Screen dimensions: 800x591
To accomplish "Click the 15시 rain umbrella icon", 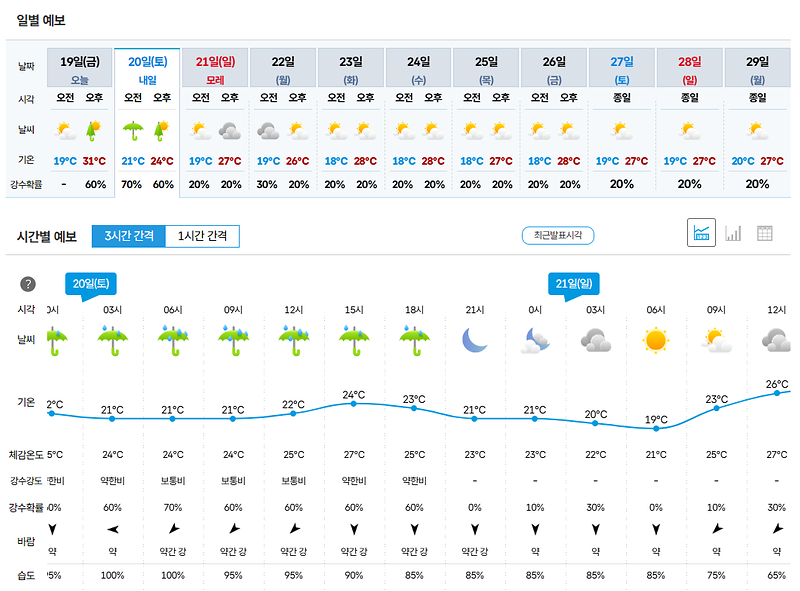I will coord(354,340).
